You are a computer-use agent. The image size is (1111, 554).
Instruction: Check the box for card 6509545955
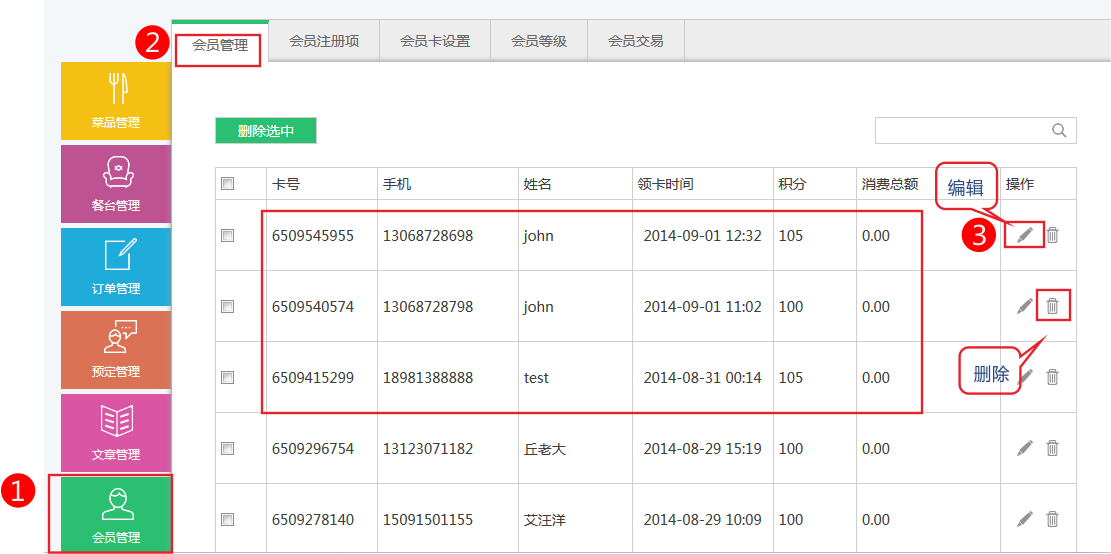point(227,236)
